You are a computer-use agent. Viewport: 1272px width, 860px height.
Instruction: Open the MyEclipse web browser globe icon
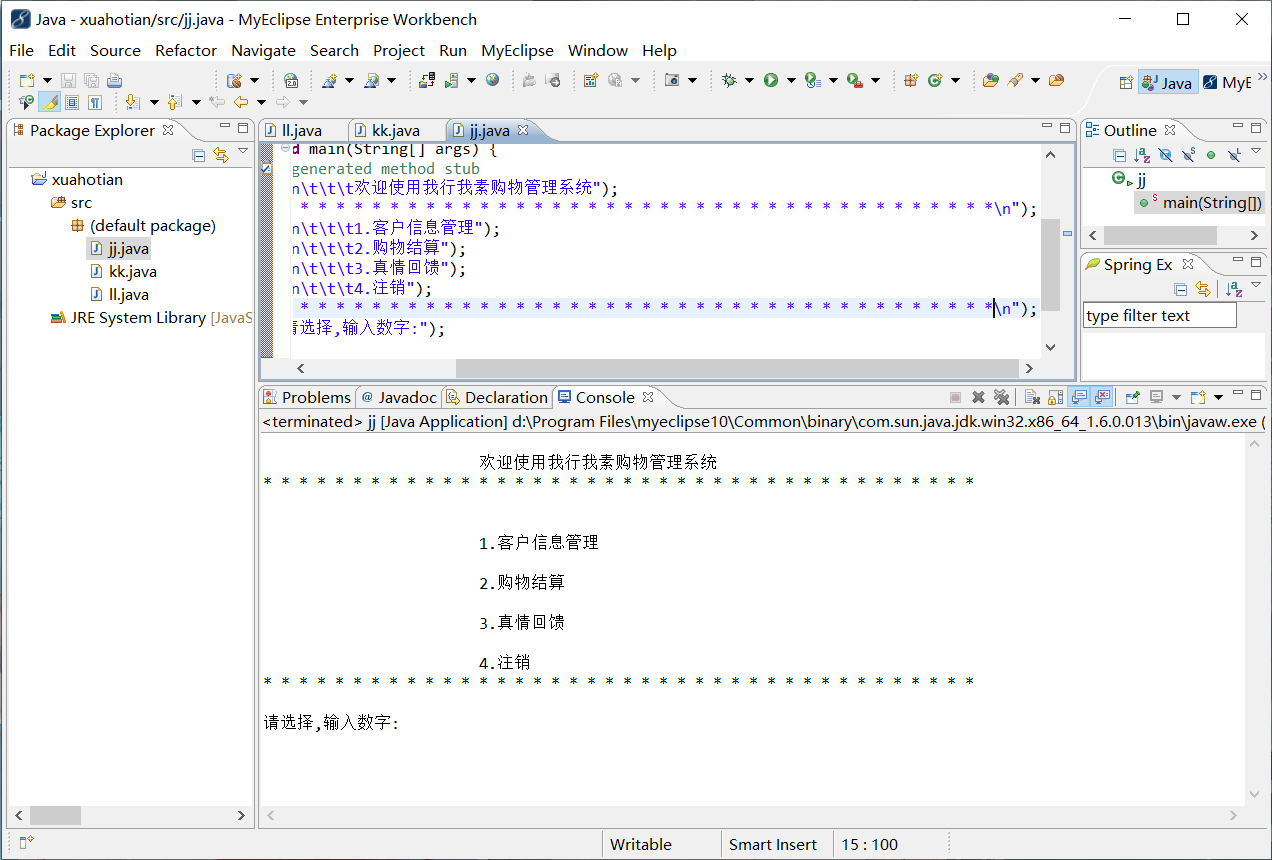click(493, 80)
